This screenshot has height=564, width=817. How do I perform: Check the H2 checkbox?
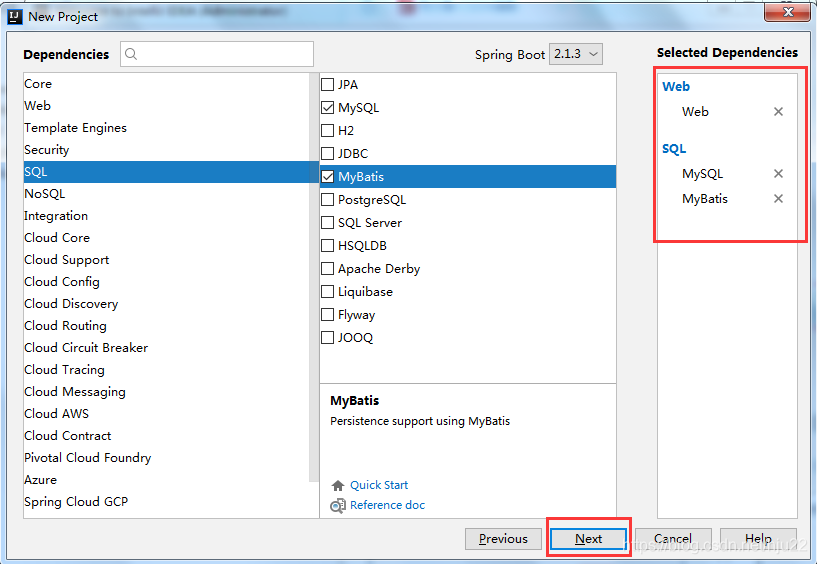click(x=327, y=130)
